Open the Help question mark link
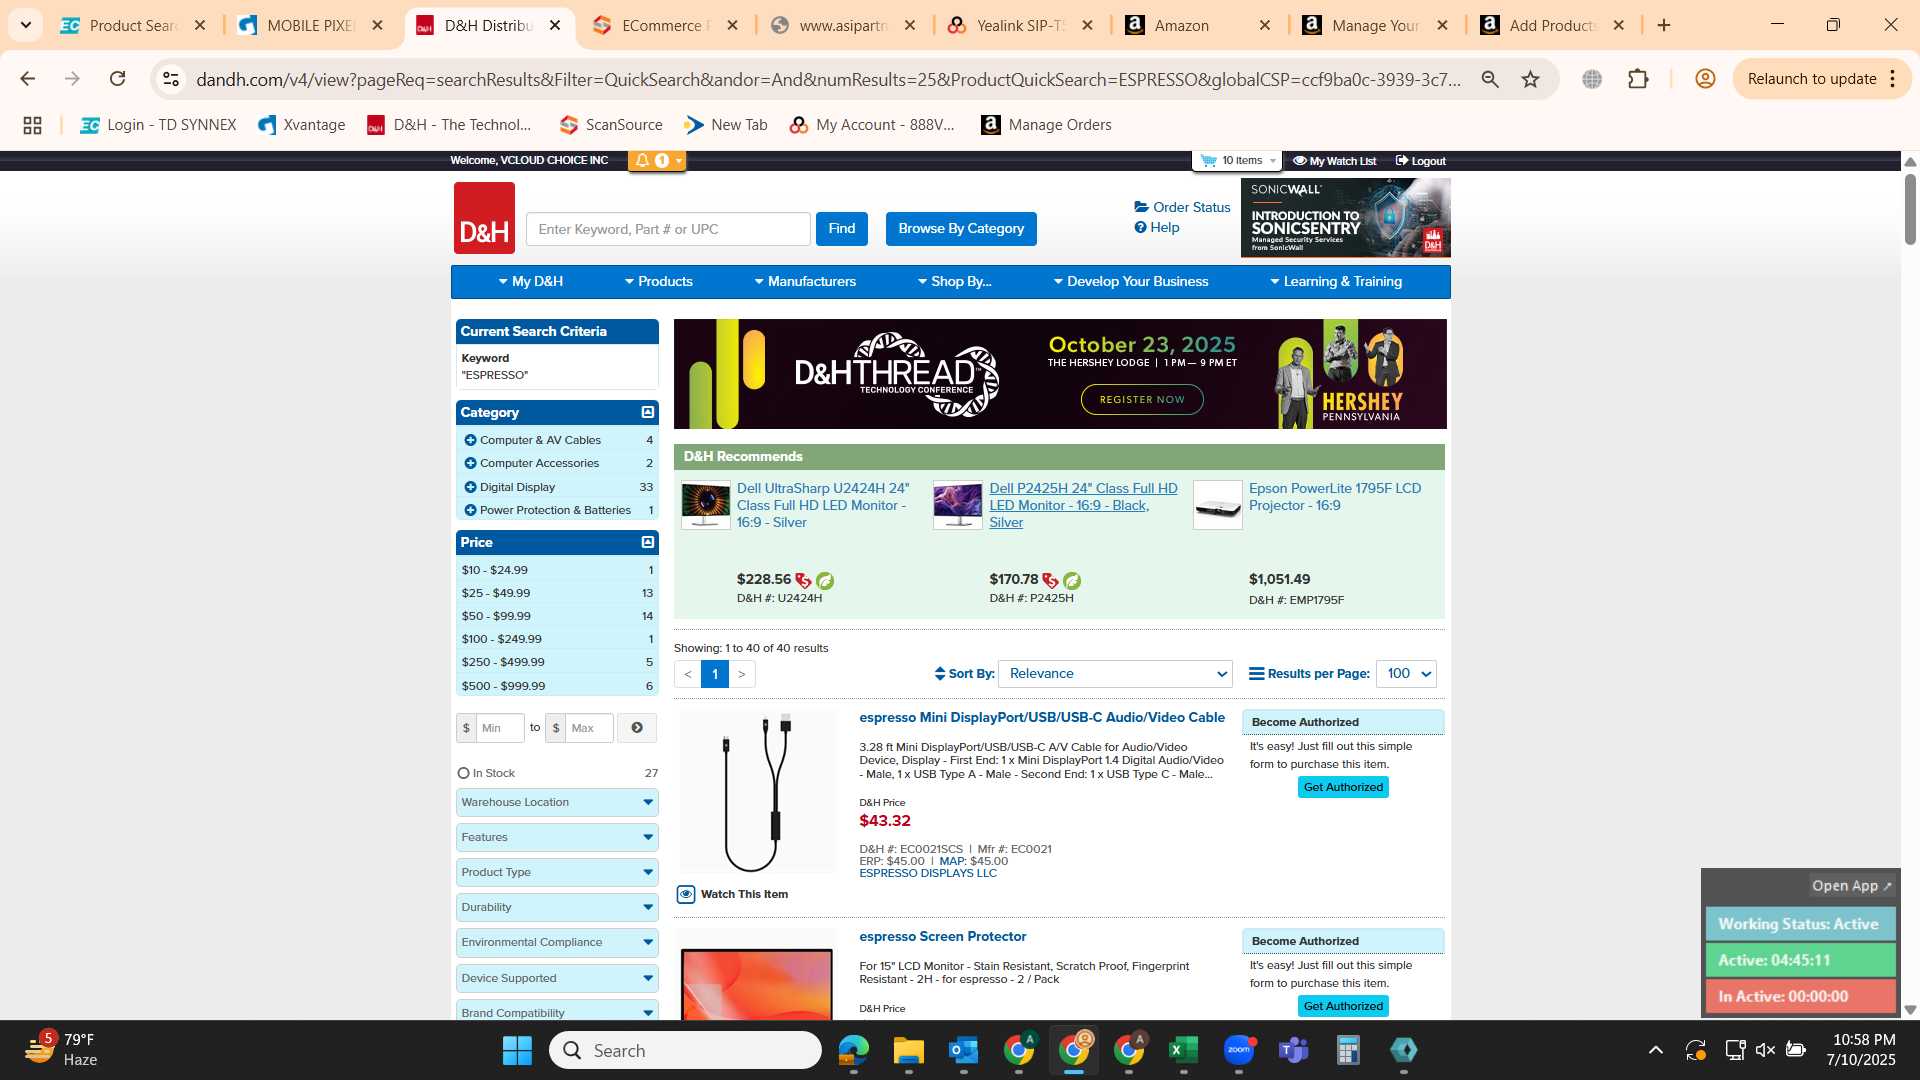The image size is (1920, 1080). pyautogui.click(x=1157, y=227)
